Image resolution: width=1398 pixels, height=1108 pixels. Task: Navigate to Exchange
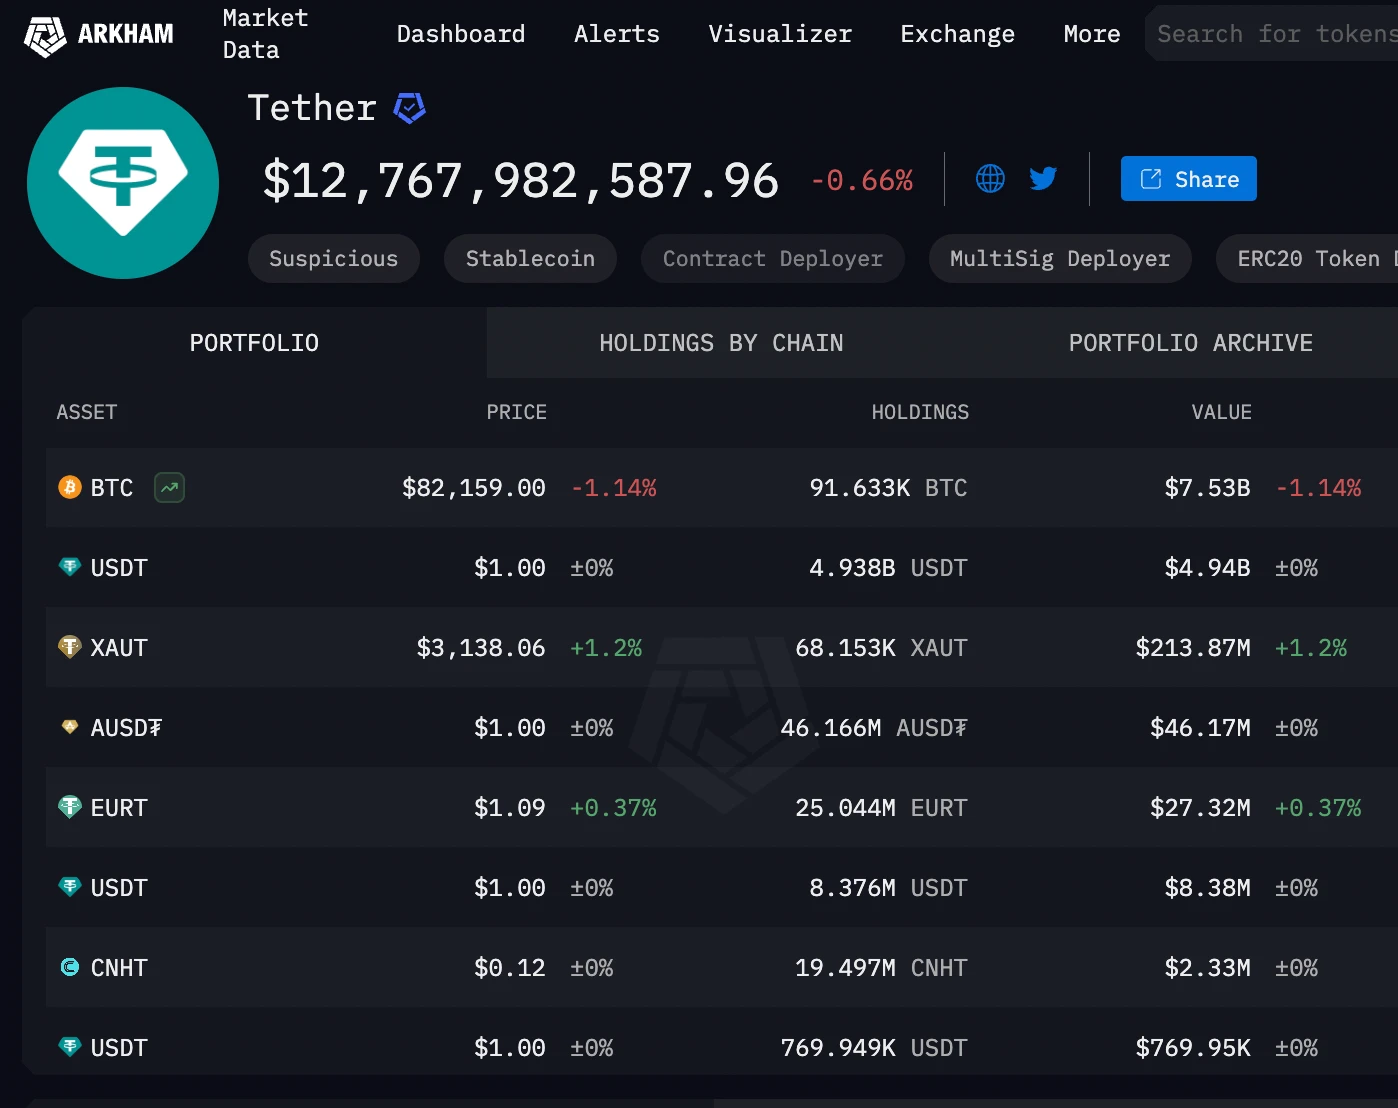(x=958, y=34)
